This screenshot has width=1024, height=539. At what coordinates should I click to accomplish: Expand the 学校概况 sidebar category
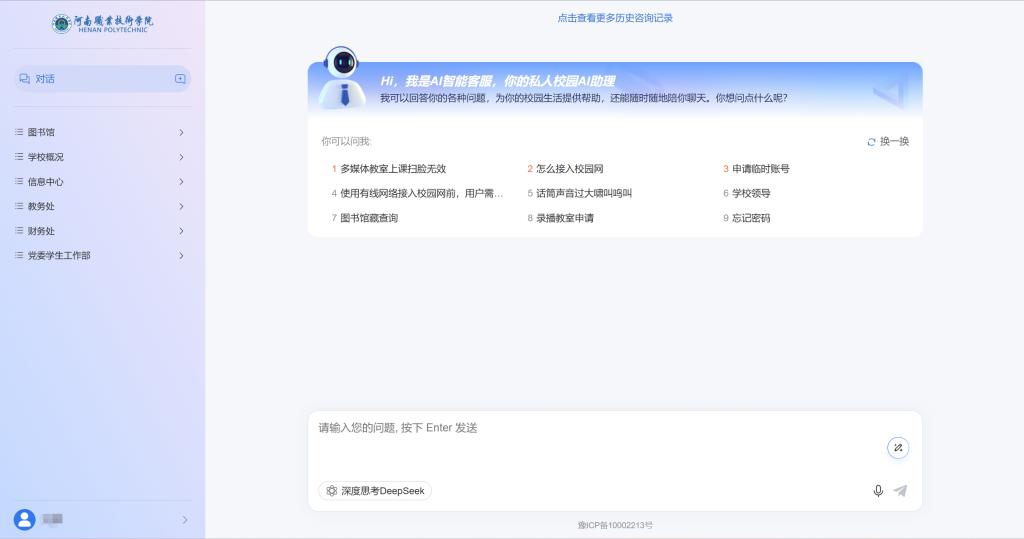pyautogui.click(x=102, y=157)
